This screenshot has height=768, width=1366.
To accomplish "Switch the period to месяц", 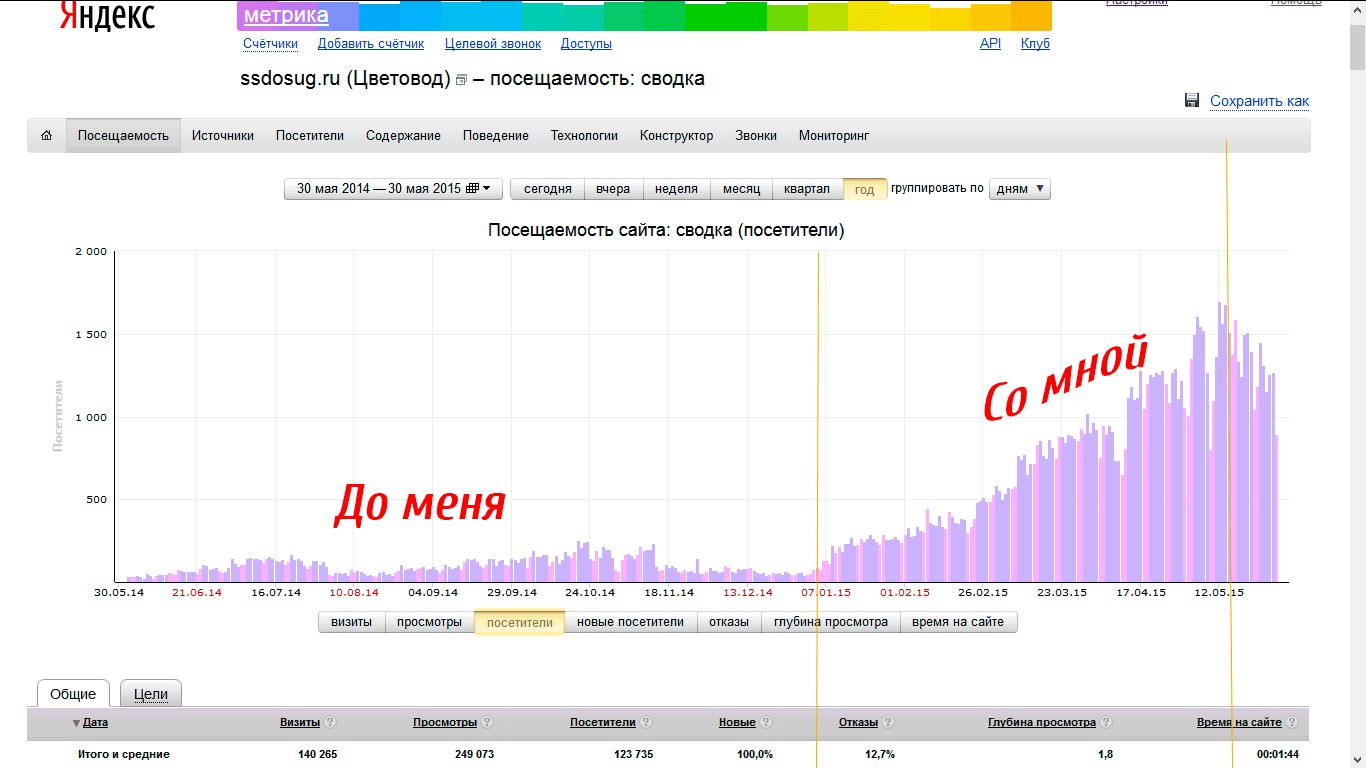I will (741, 189).
